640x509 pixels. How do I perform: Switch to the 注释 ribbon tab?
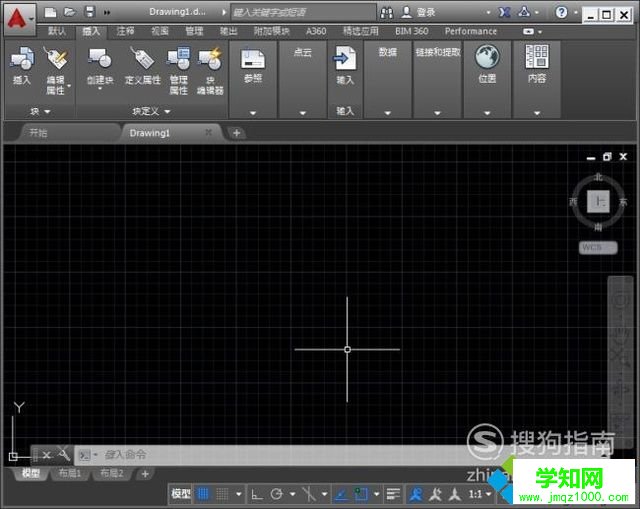click(x=125, y=31)
